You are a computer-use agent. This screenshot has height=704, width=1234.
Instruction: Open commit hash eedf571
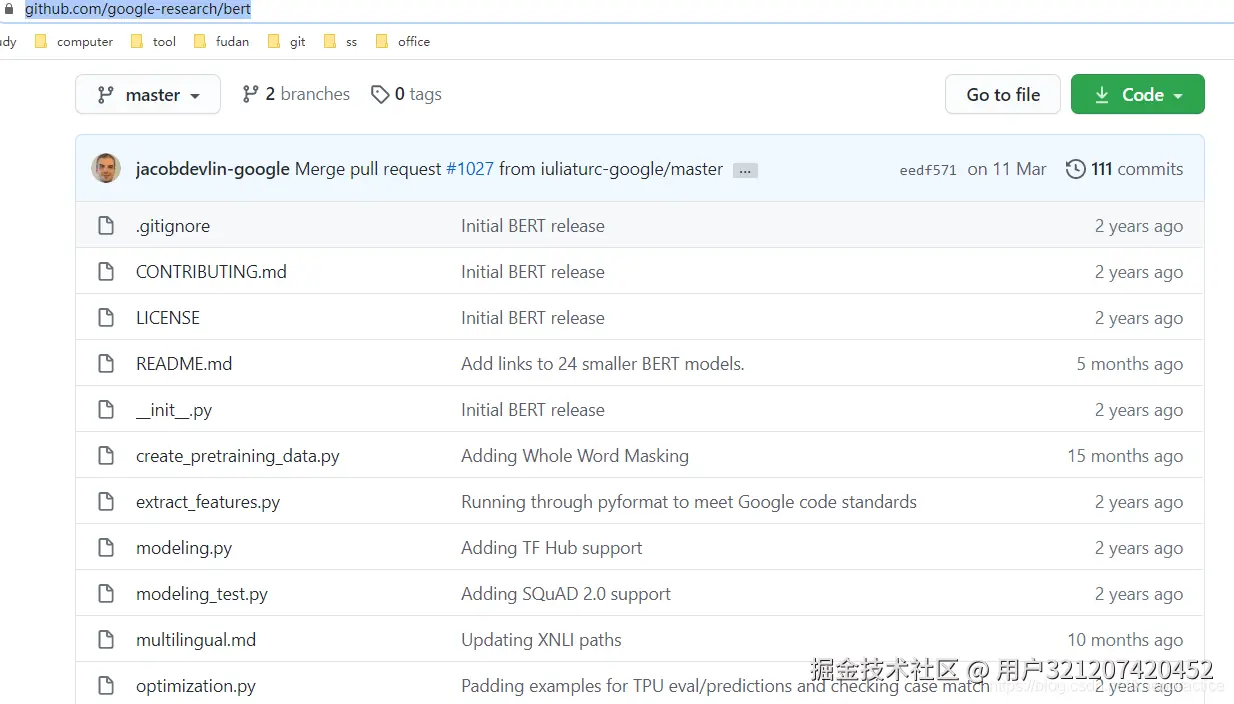(928, 170)
